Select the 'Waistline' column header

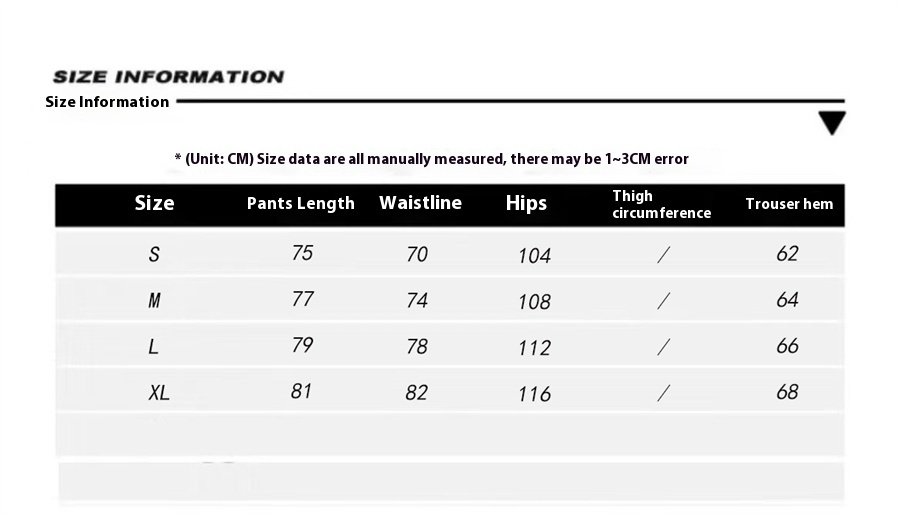(420, 203)
